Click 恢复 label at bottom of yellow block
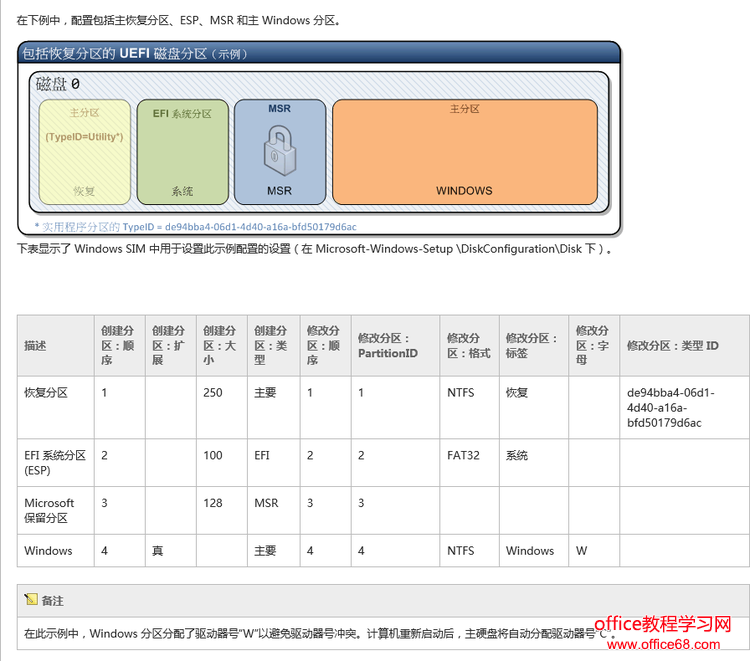 (84, 191)
